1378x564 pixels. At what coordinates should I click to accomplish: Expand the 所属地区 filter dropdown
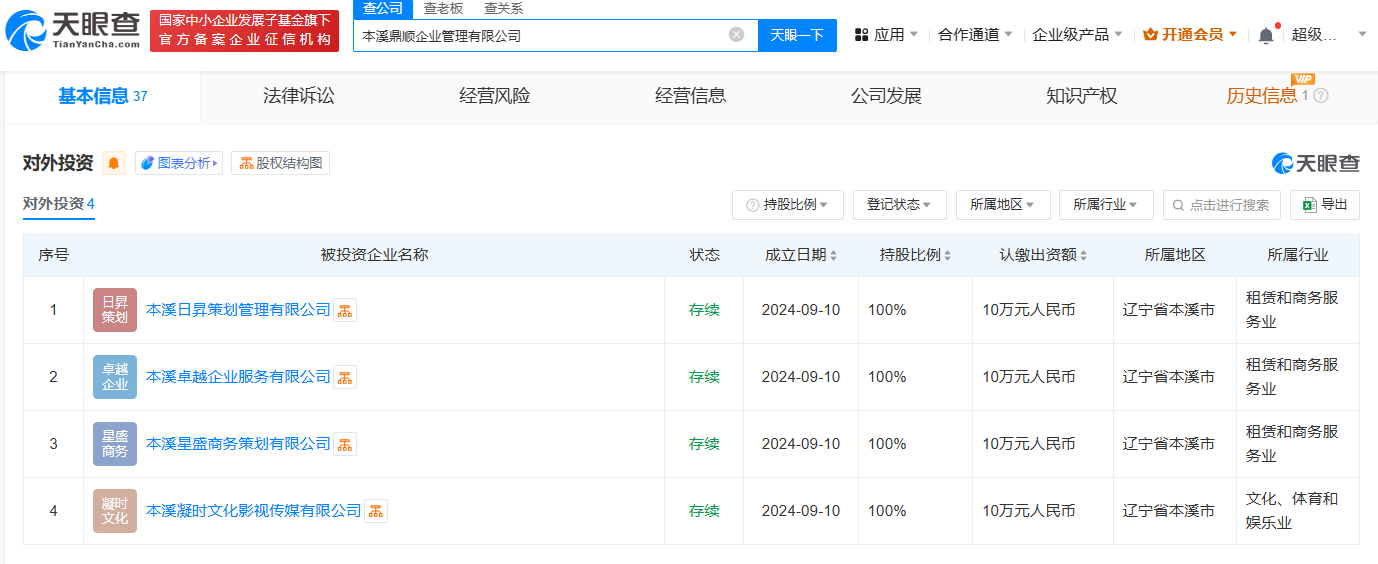tap(1002, 205)
